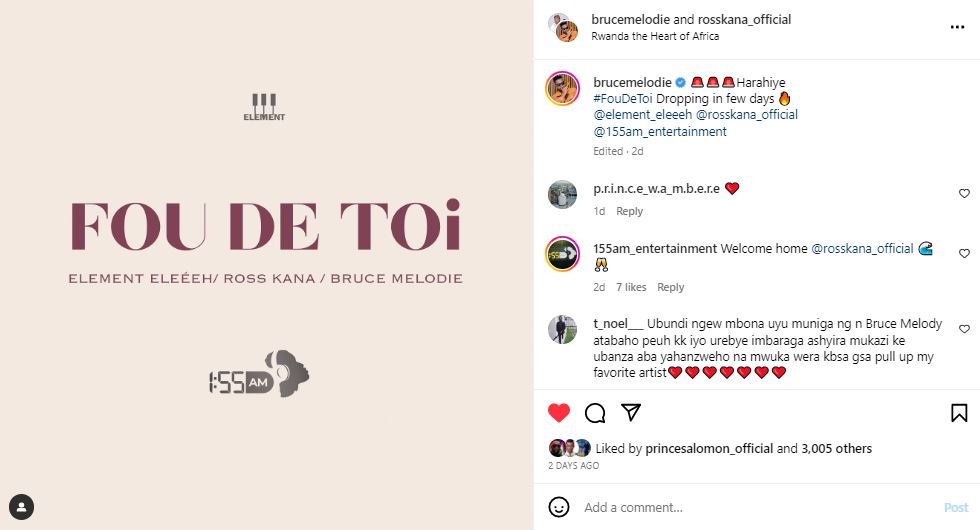
Task: Show tagged people icon on image
Action: tap(22, 507)
